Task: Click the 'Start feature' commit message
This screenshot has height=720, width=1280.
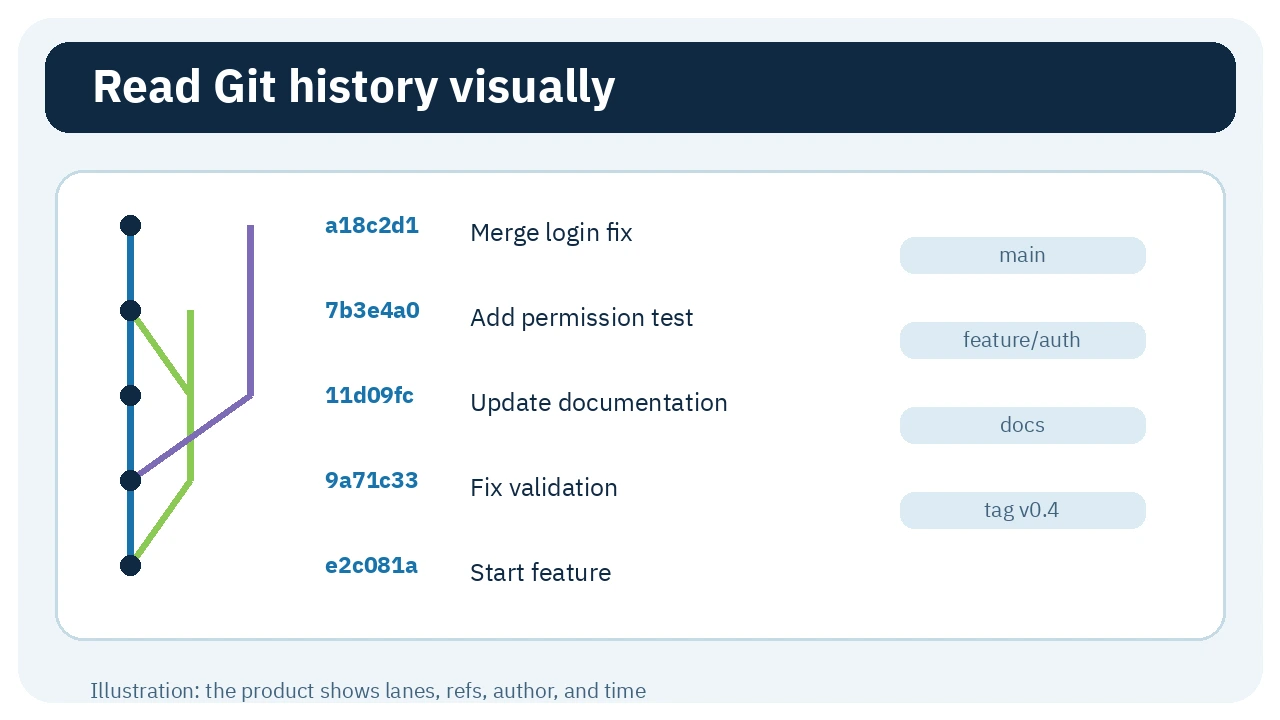Action: coord(540,573)
